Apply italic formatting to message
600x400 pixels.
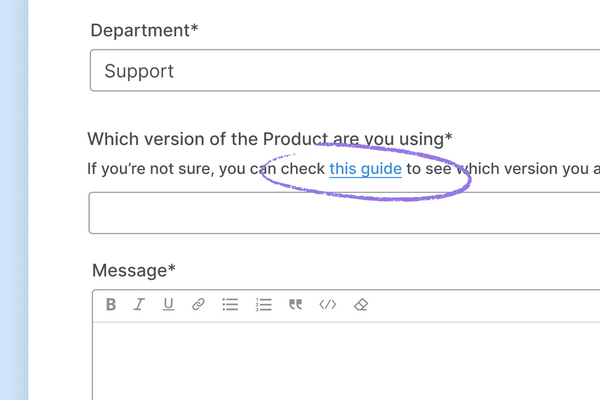point(139,305)
